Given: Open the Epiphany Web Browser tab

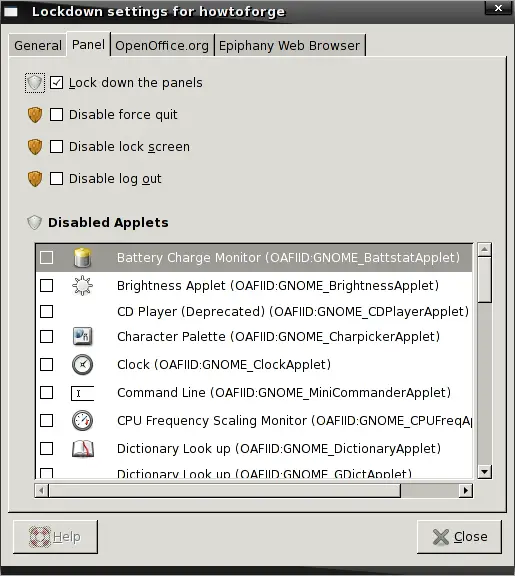Looking at the screenshot, I should tap(289, 46).
